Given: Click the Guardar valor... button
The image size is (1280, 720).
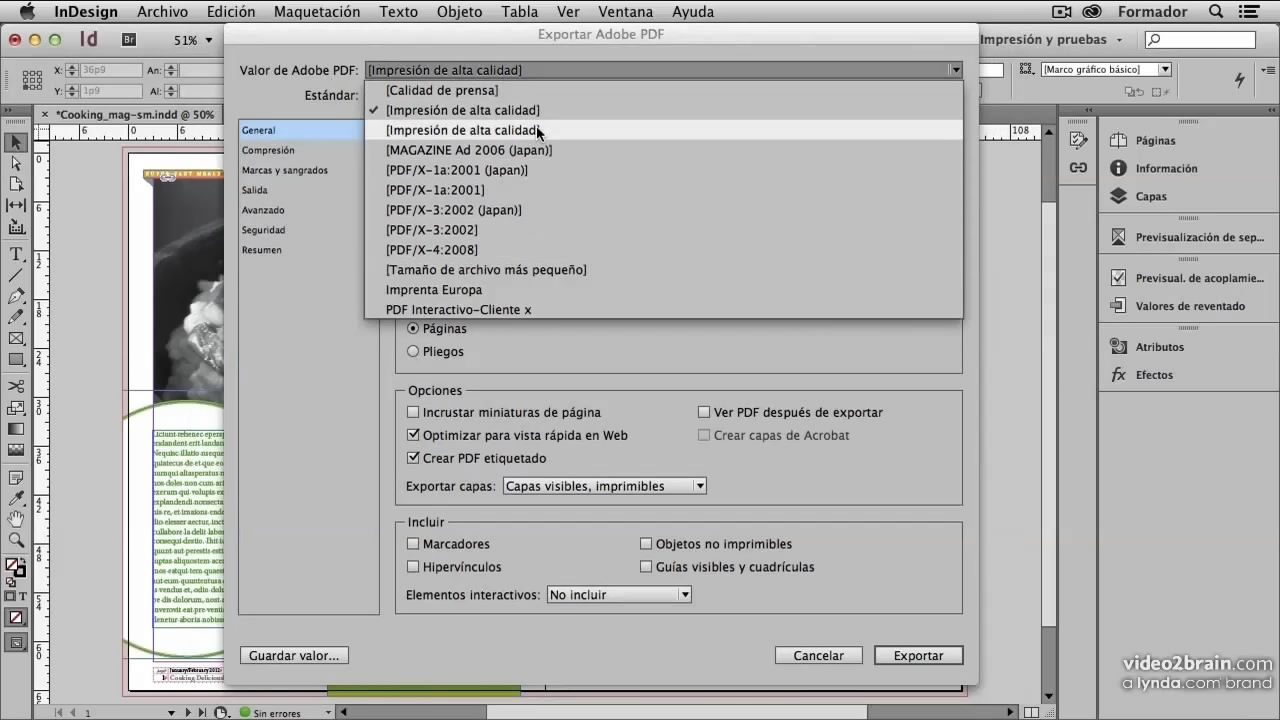Looking at the screenshot, I should pos(294,656).
